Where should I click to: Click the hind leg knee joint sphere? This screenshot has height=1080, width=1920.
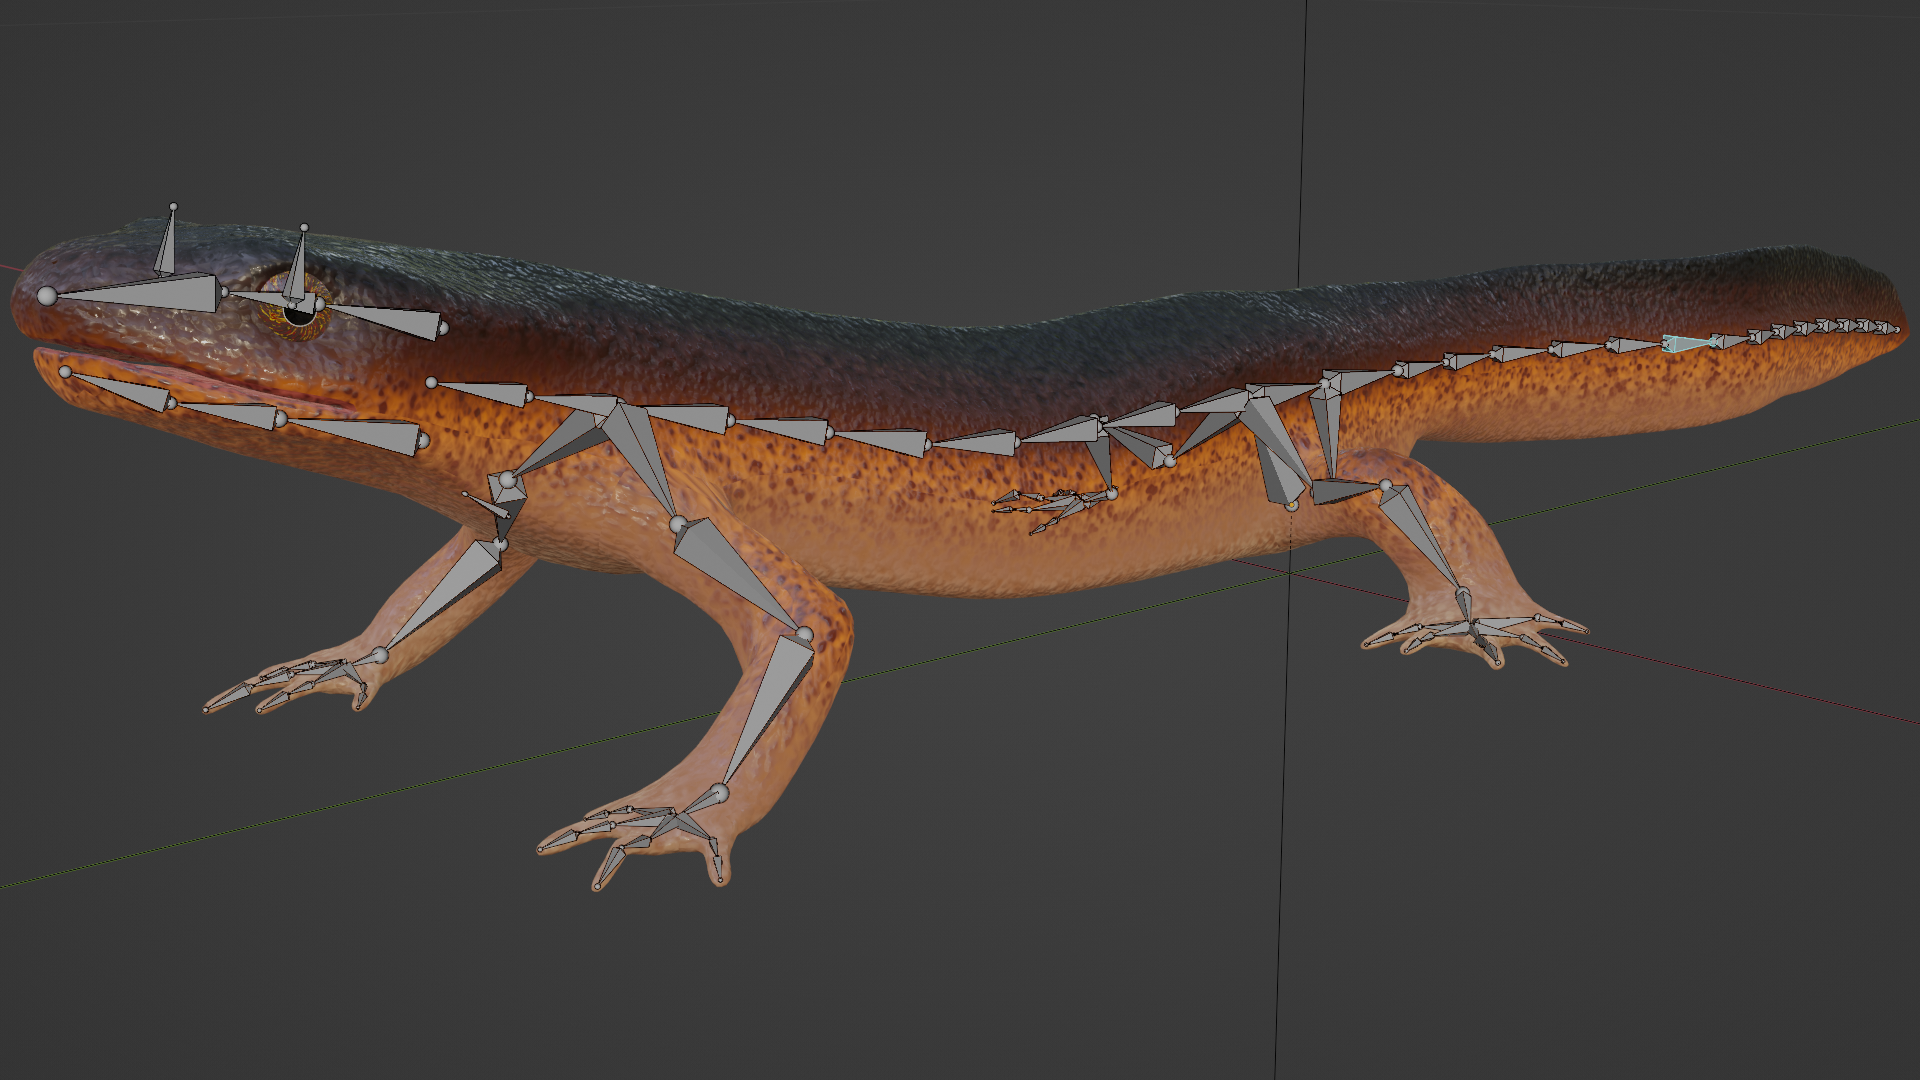(1386, 486)
